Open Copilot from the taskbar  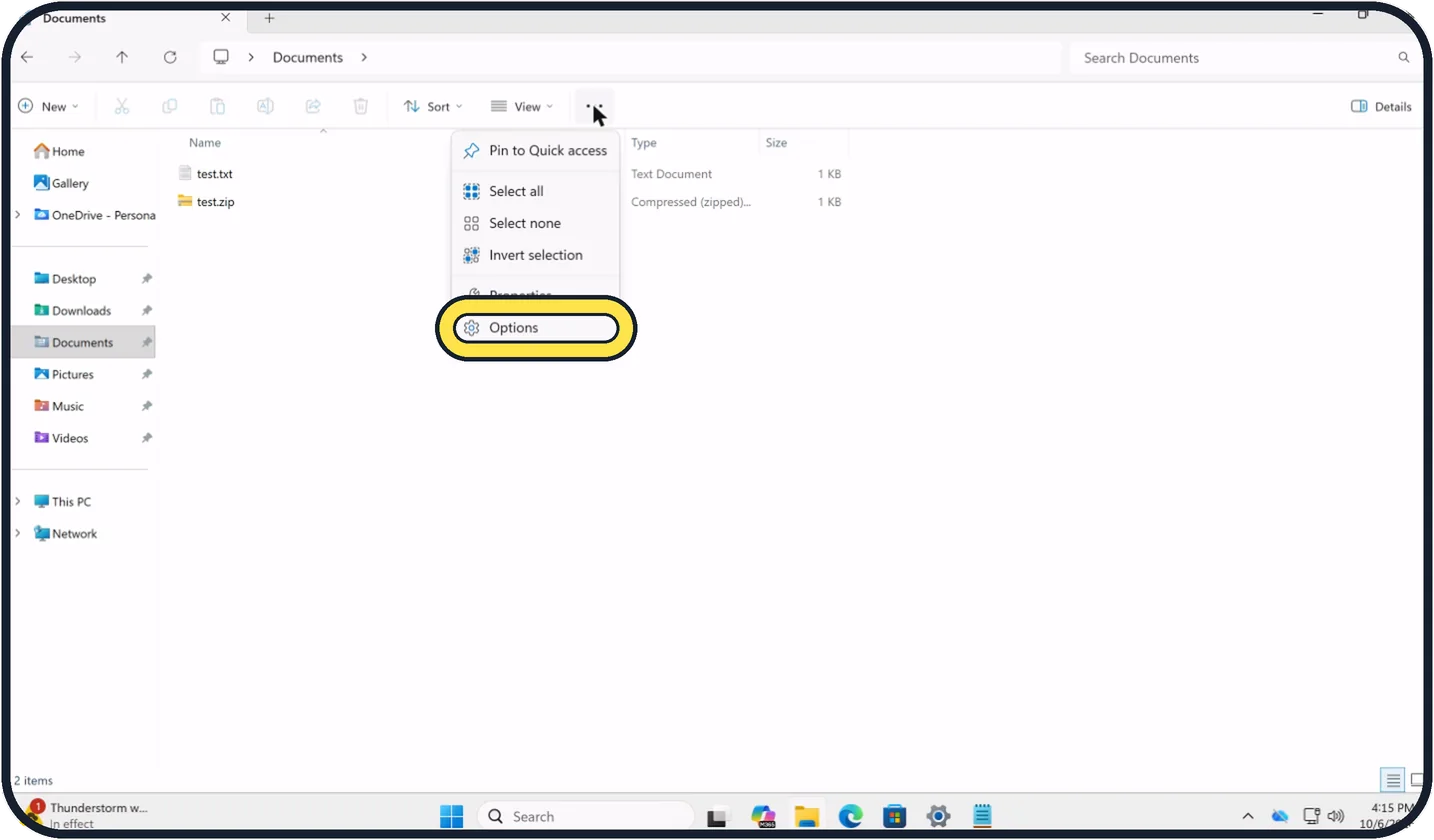coord(764,816)
